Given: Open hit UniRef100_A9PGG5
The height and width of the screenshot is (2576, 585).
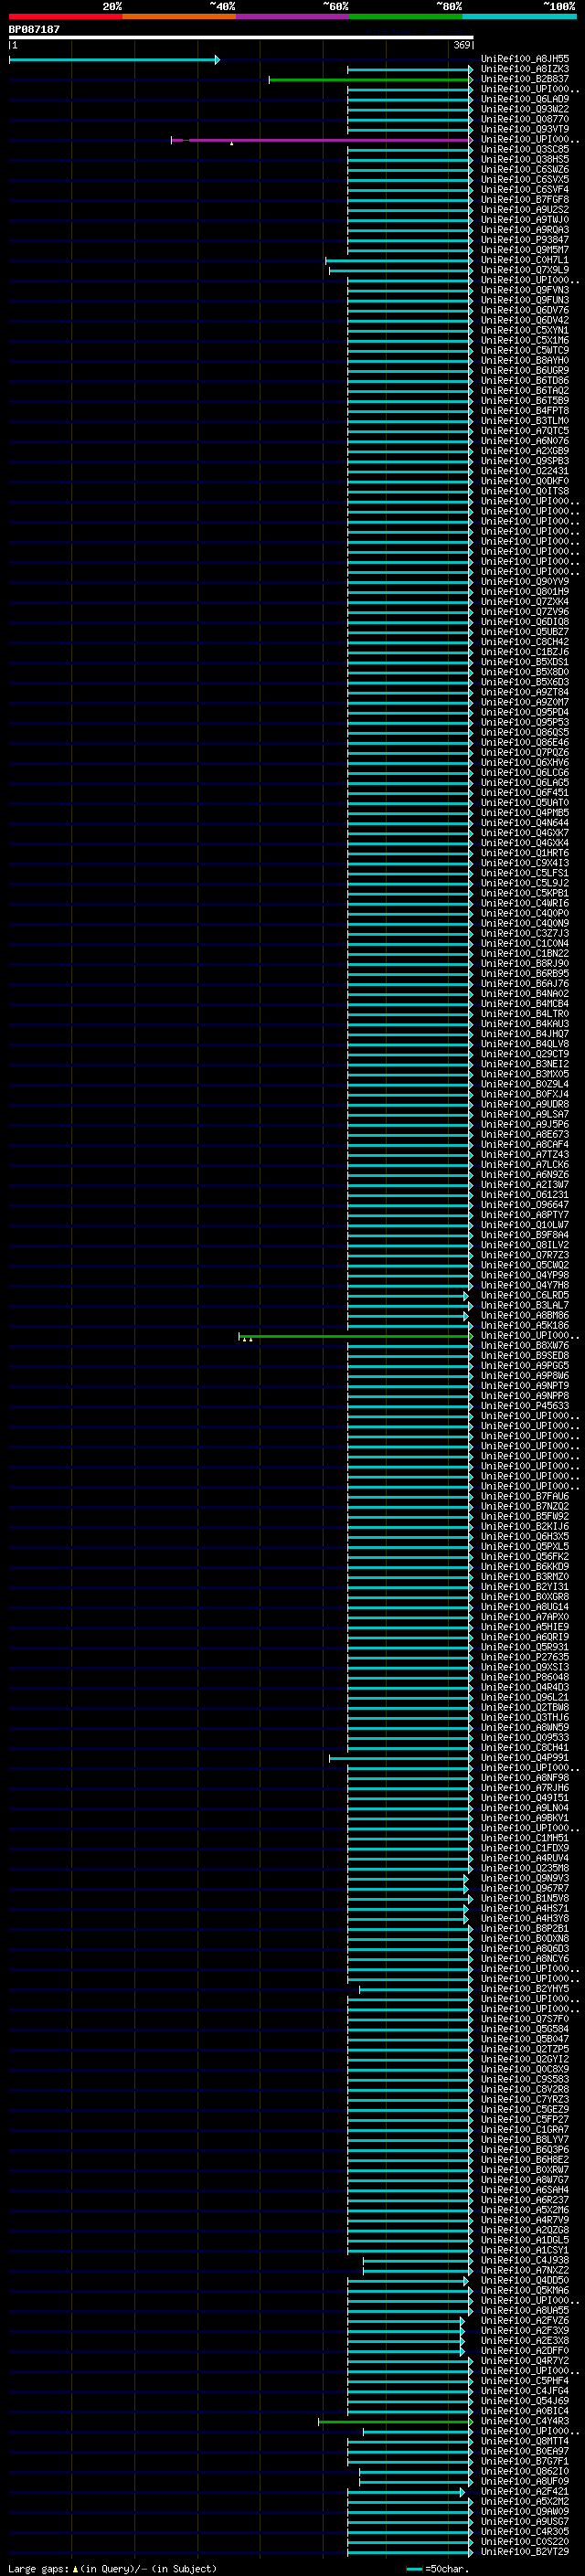Looking at the screenshot, I should click(524, 1366).
